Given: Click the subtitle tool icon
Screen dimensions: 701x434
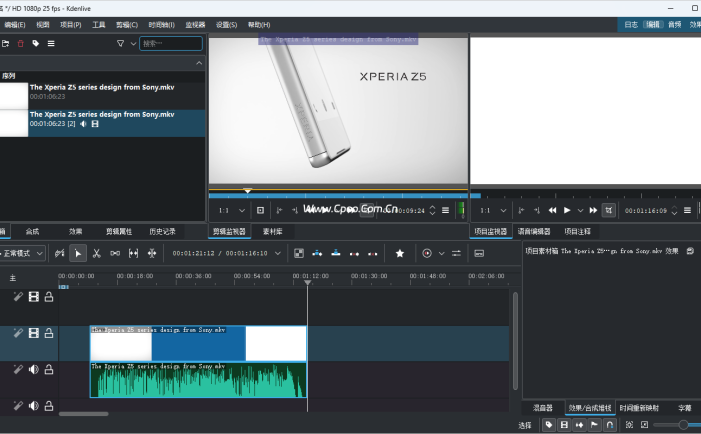Looking at the screenshot, I should (x=479, y=253).
